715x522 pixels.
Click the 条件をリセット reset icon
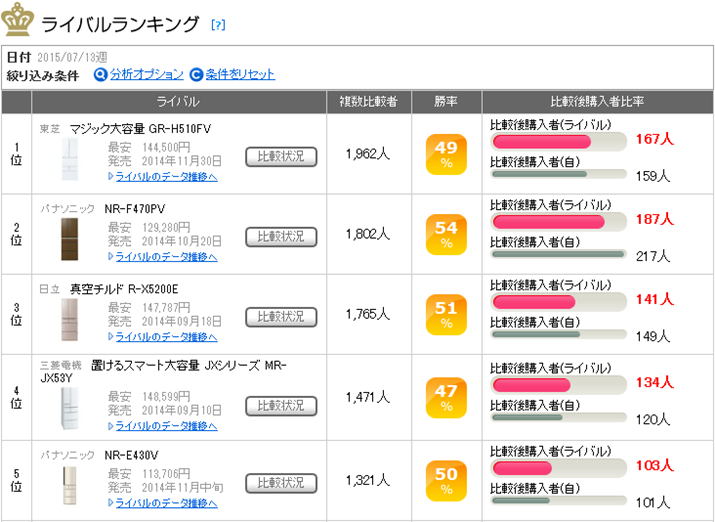196,74
